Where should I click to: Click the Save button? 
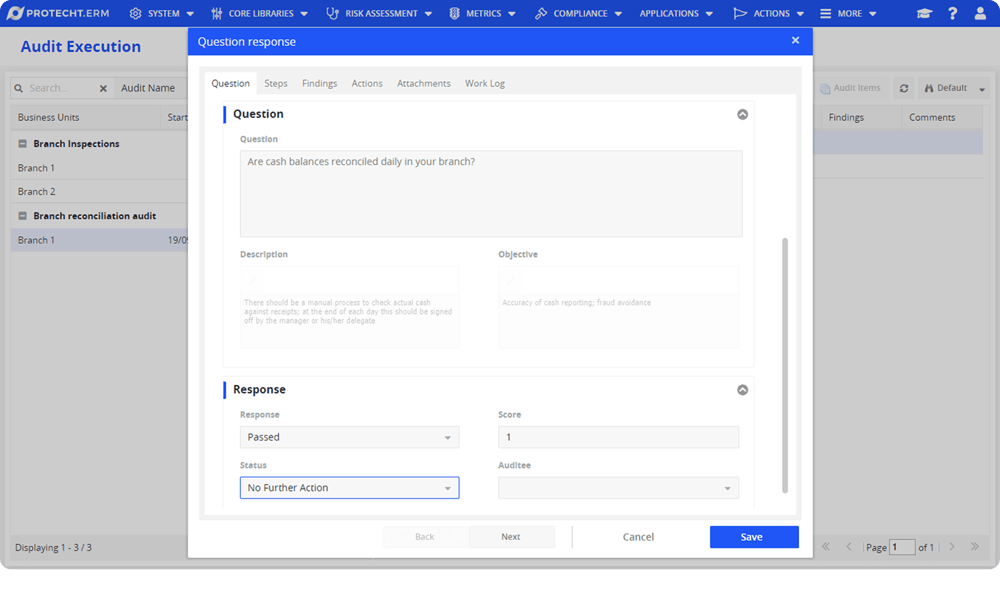click(753, 537)
